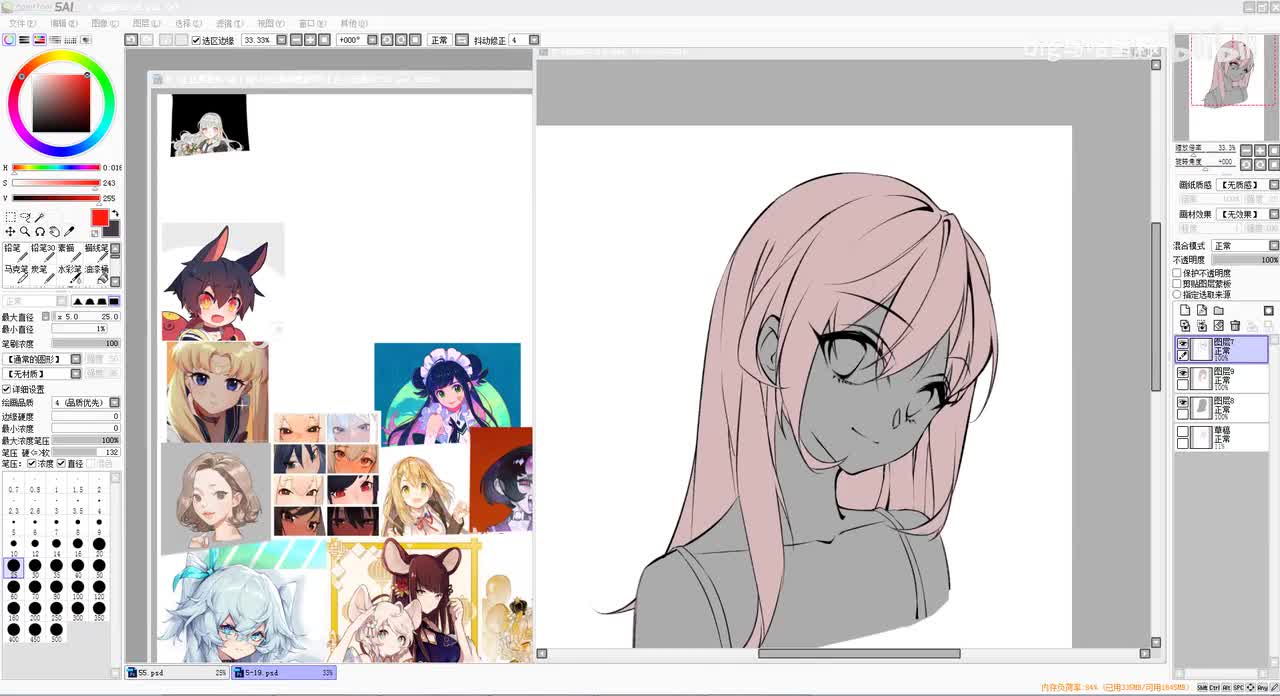Viewport: 1280px width, 696px height.
Task: Choose the 水彩笔 watercolor brush
Action: click(x=70, y=275)
